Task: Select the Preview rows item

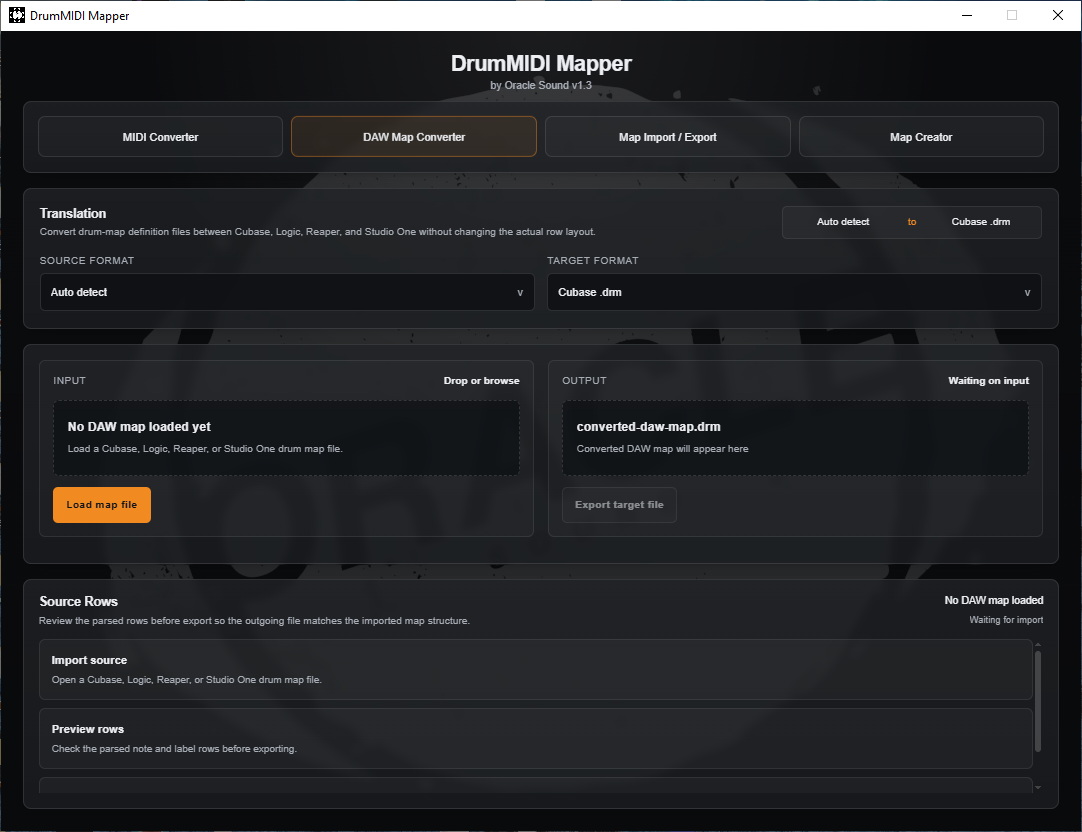Action: click(x=535, y=738)
